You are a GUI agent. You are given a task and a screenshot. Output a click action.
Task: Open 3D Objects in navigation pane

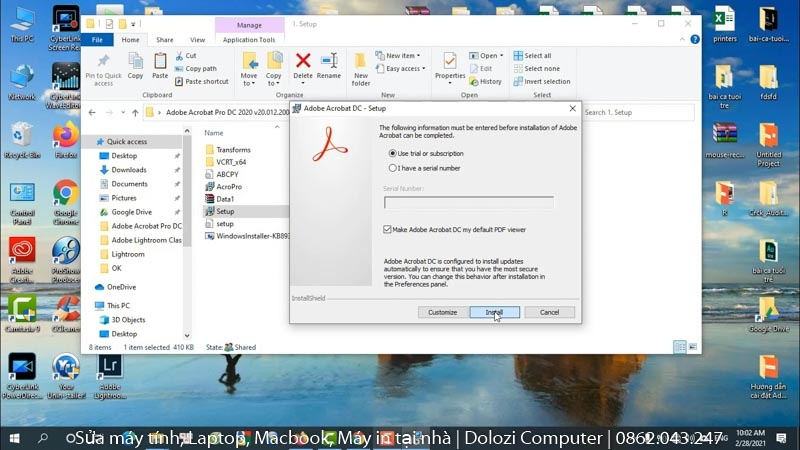128,319
